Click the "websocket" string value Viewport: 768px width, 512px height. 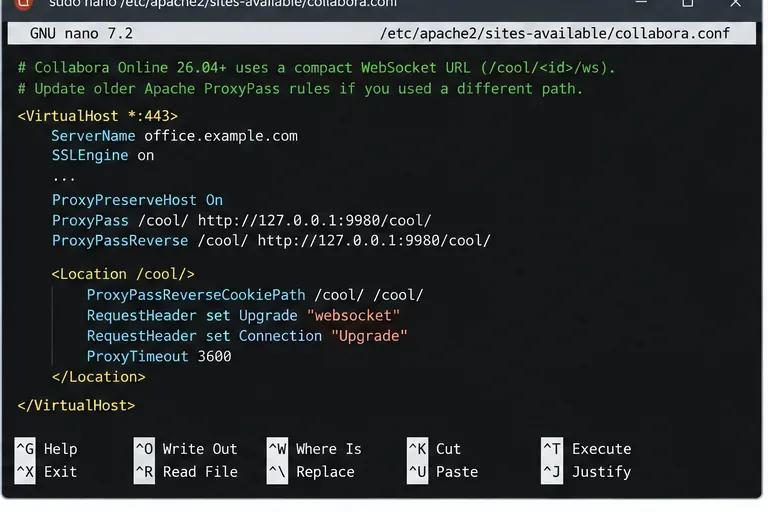353,316
